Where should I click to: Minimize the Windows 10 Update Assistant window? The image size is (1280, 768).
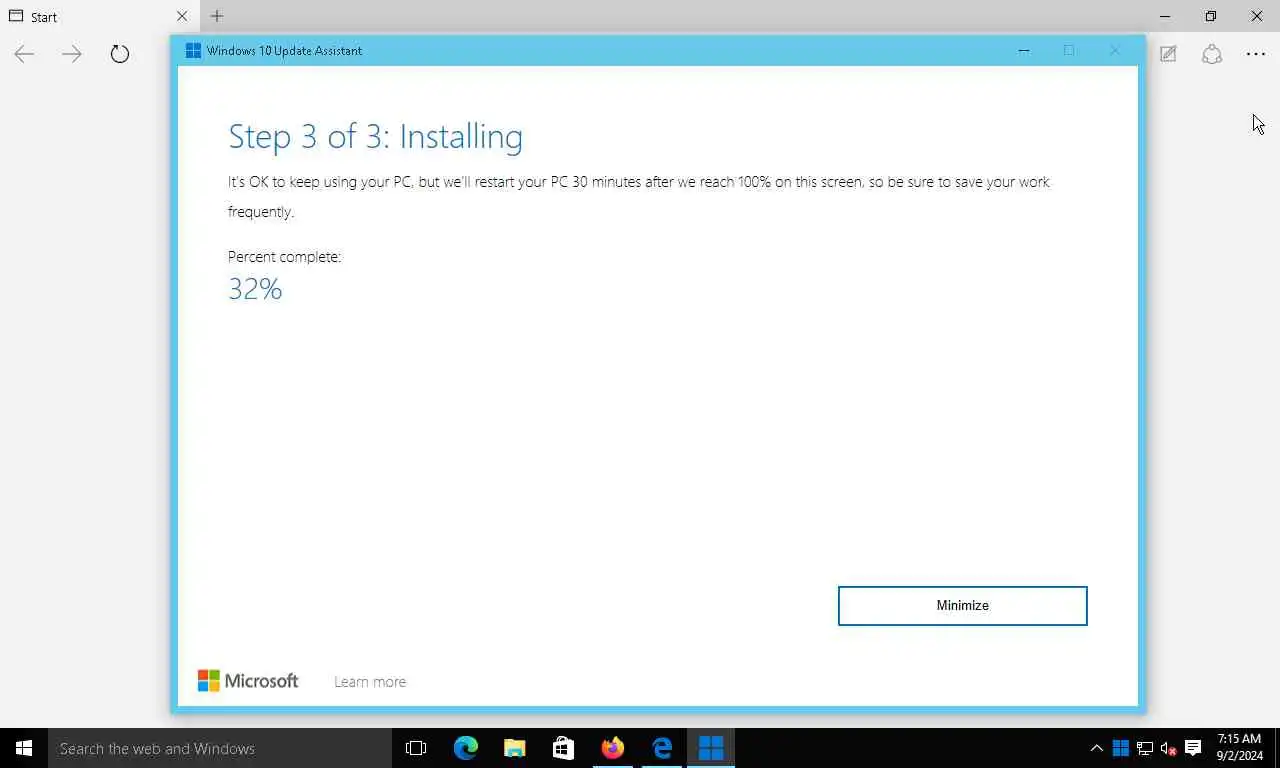pyautogui.click(x=1023, y=51)
